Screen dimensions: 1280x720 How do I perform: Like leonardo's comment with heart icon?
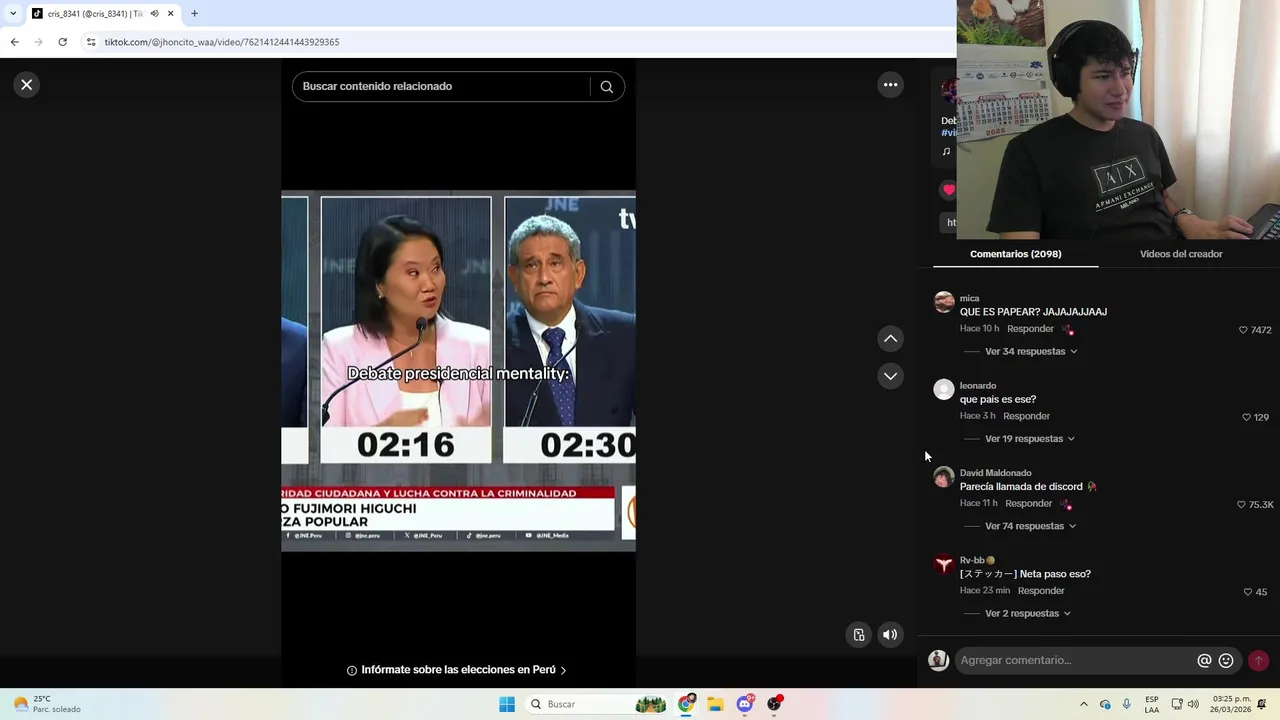click(1246, 417)
